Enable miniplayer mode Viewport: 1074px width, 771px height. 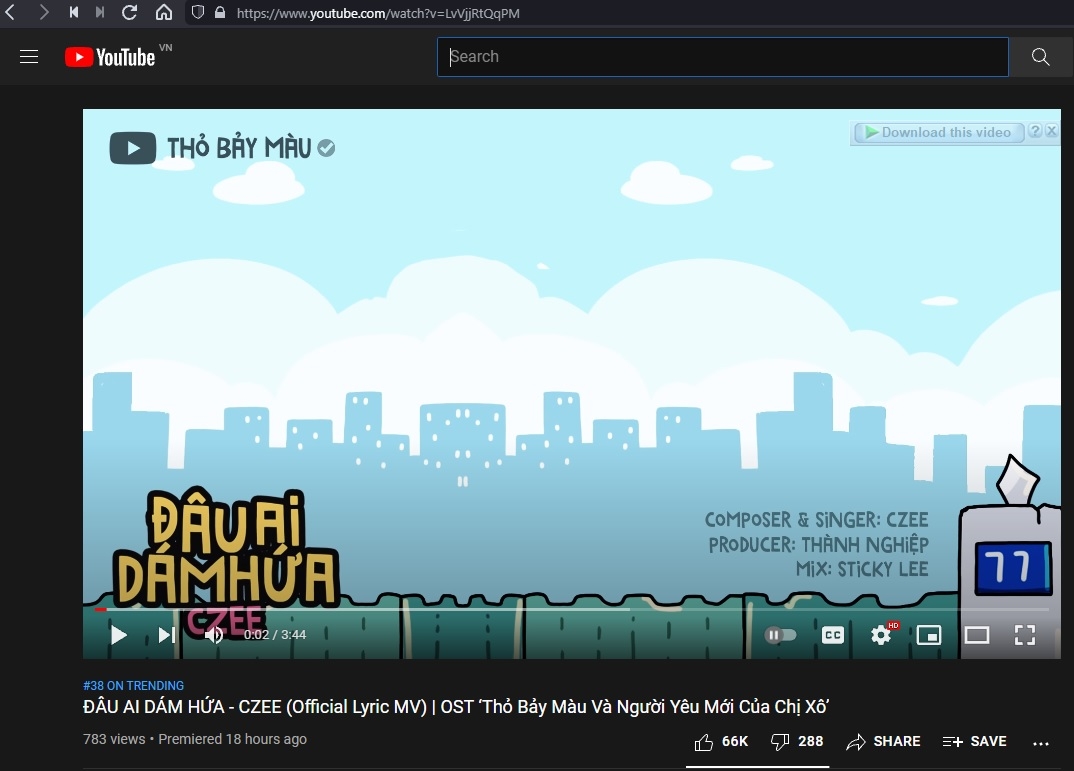[929, 635]
